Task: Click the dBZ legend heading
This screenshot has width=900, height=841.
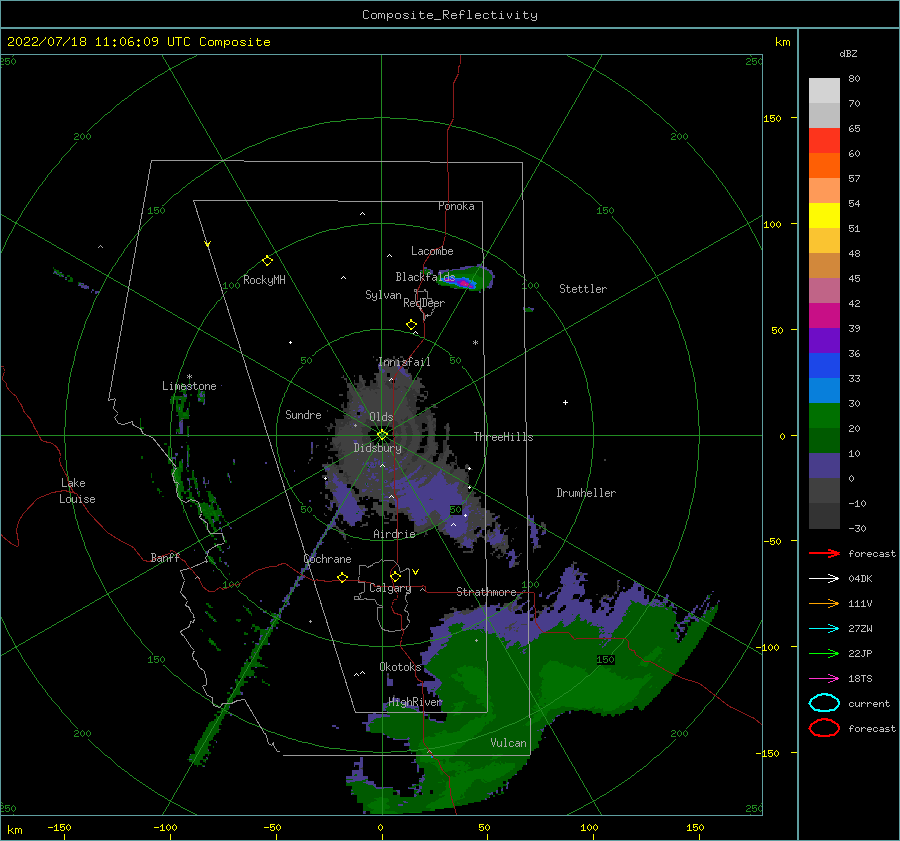Action: (x=848, y=54)
